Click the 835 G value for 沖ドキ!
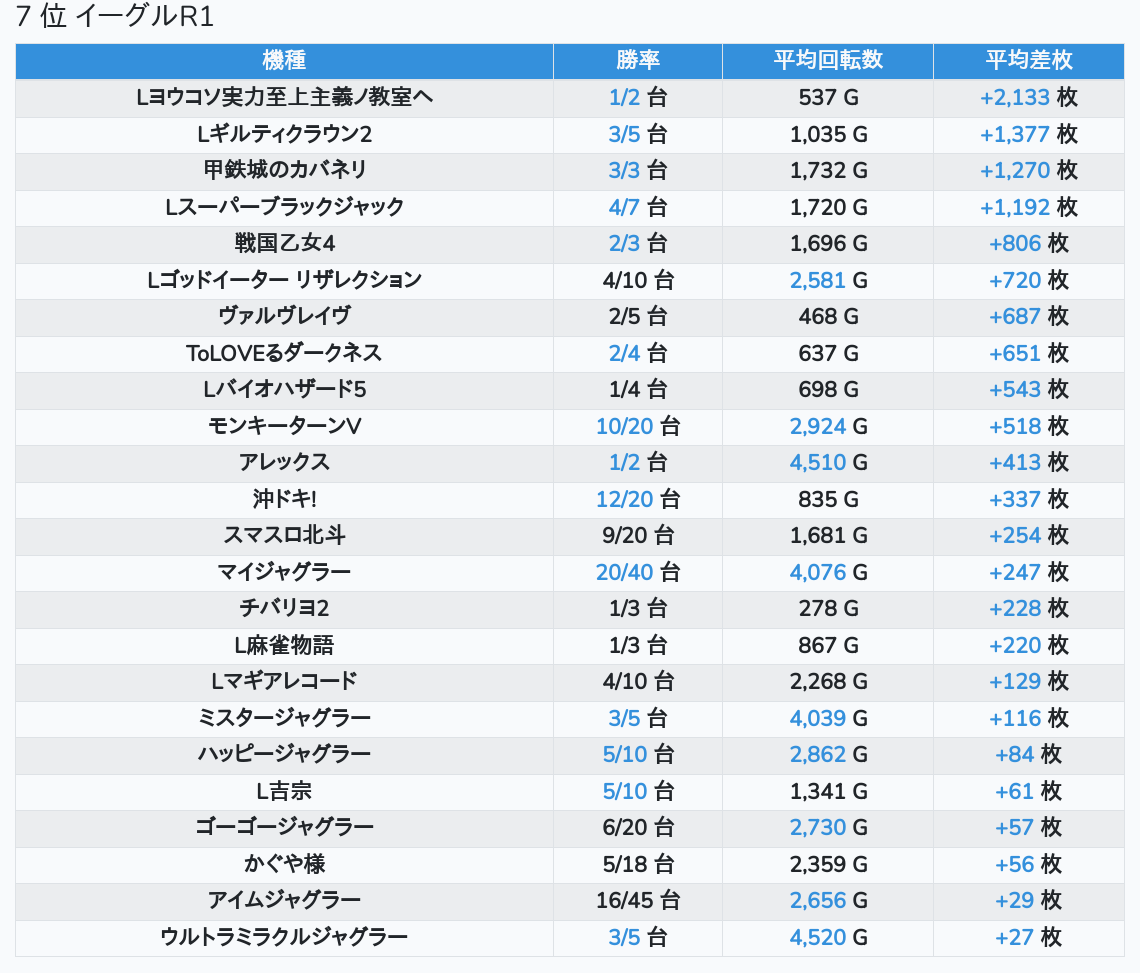 tap(828, 500)
